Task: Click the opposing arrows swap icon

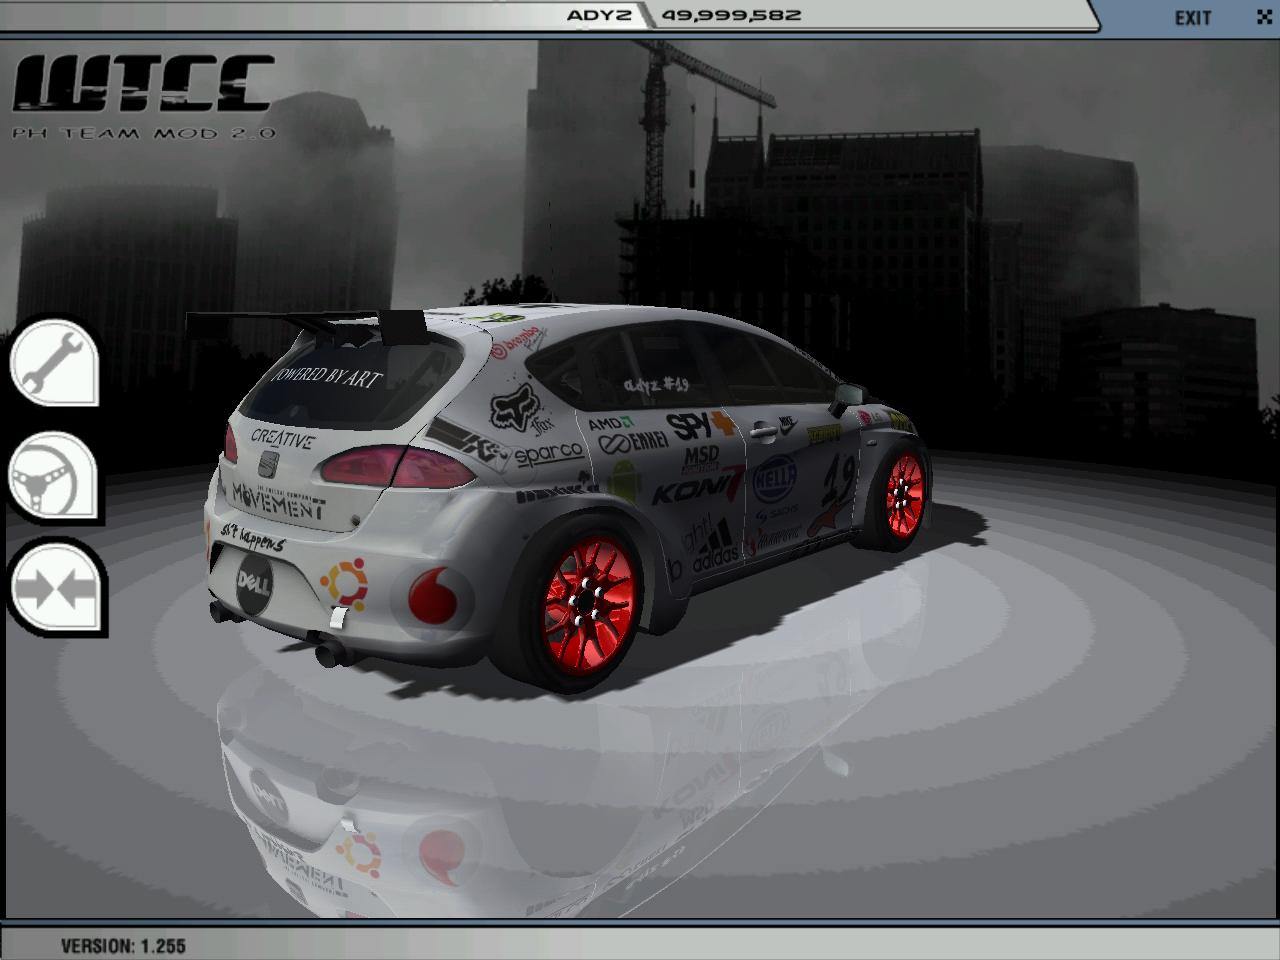Action: coord(56,587)
